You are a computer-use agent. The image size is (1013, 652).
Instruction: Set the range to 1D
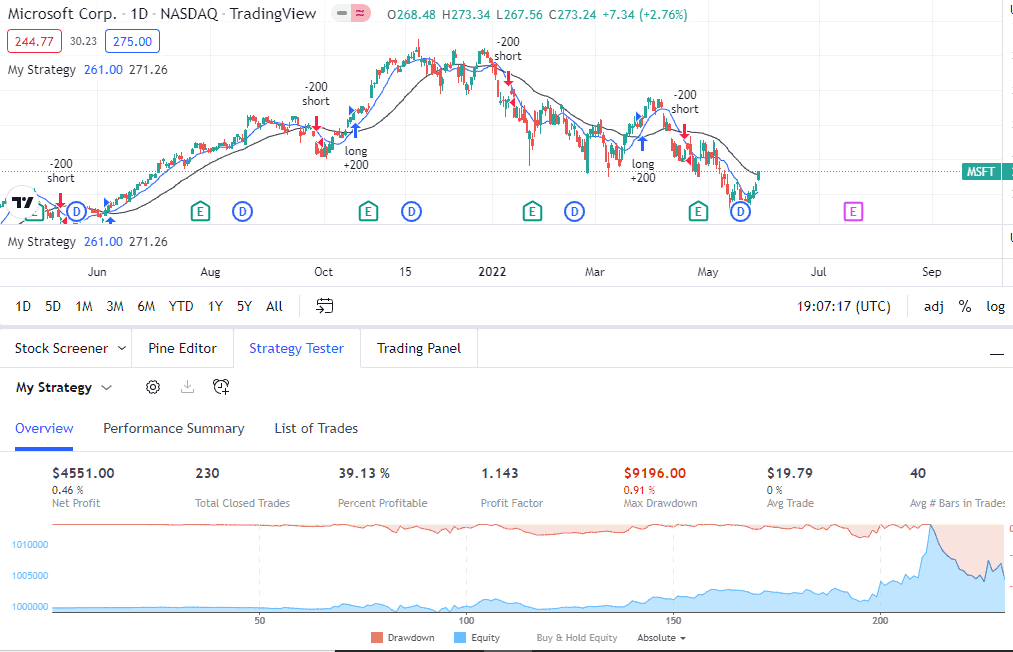pyautogui.click(x=23, y=306)
